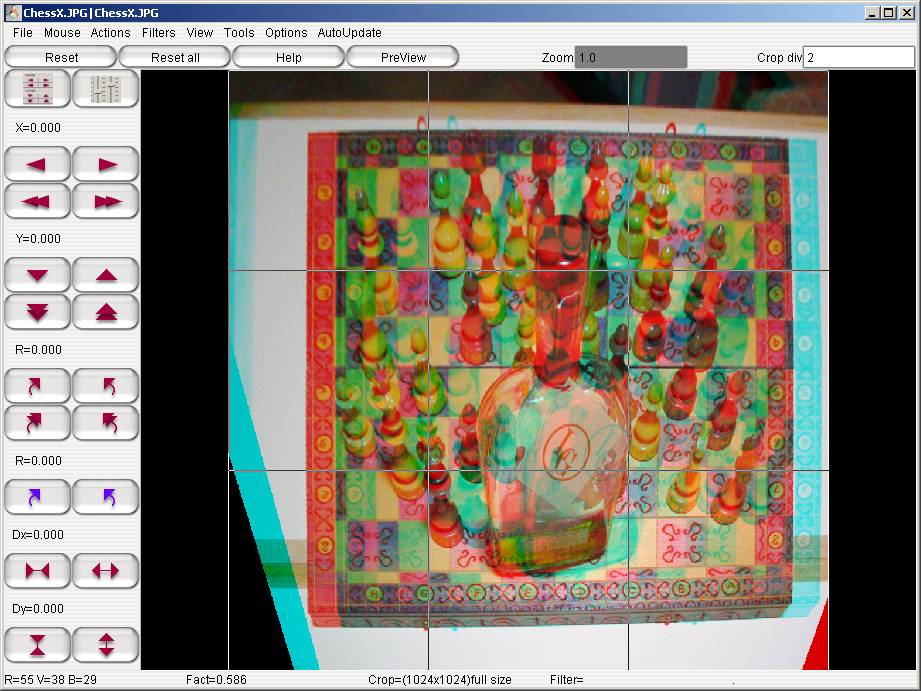
Task: Click the Dx horizontal expand arrows button
Action: (x=106, y=571)
